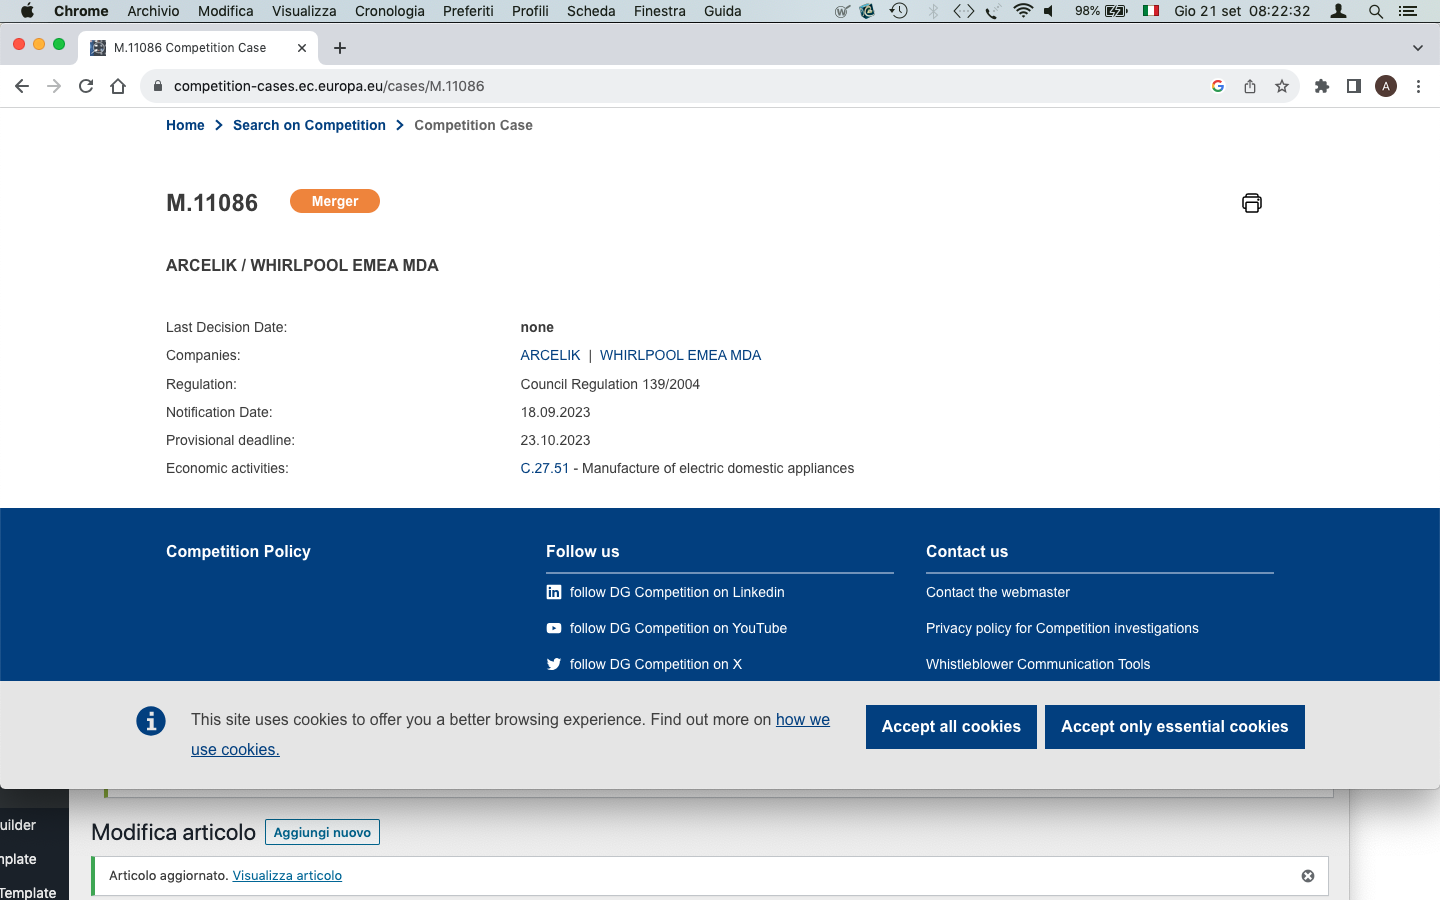Bookmark this page with the star icon

(x=1282, y=86)
